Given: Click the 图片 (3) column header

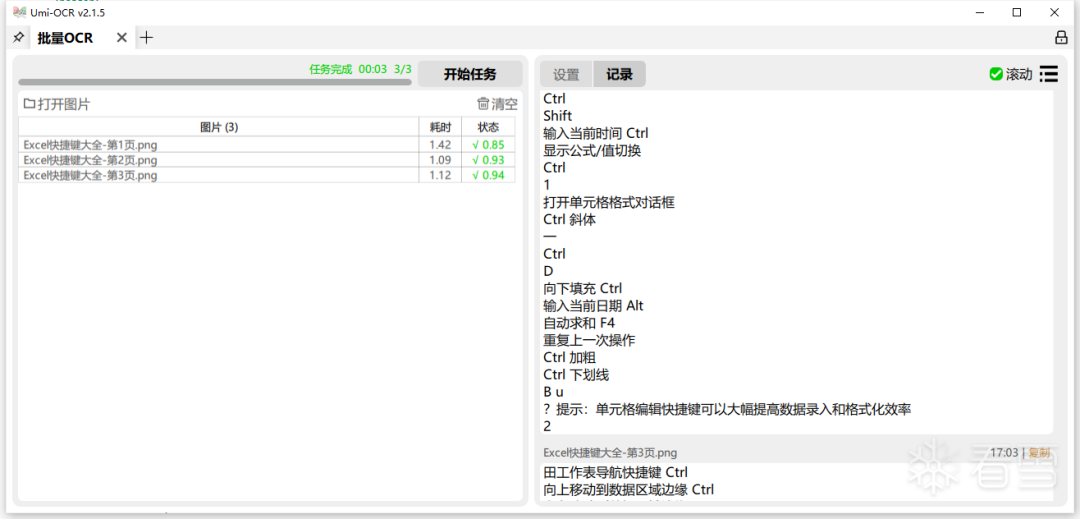Looking at the screenshot, I should pyautogui.click(x=218, y=127).
